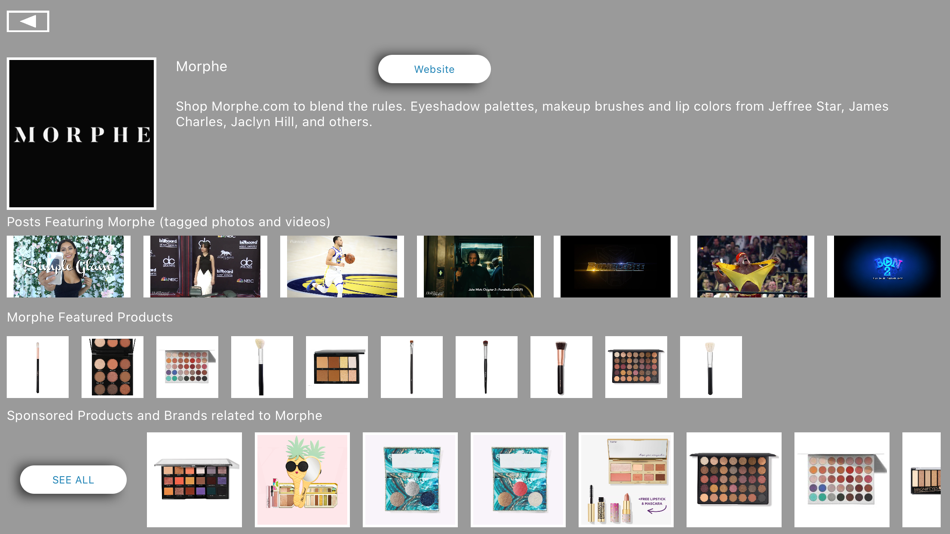
Task: Go back using the arrow button
Action: [28, 21]
